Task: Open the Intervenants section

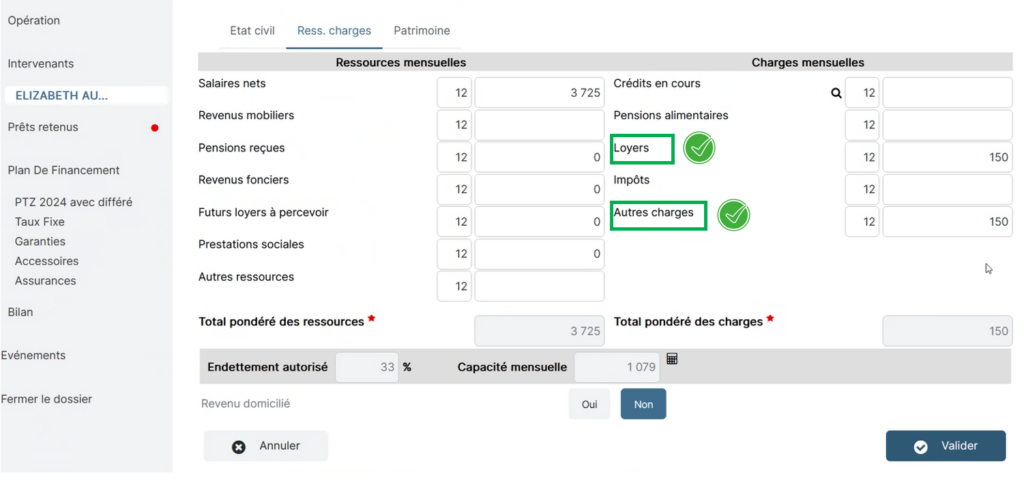Action: [41, 63]
